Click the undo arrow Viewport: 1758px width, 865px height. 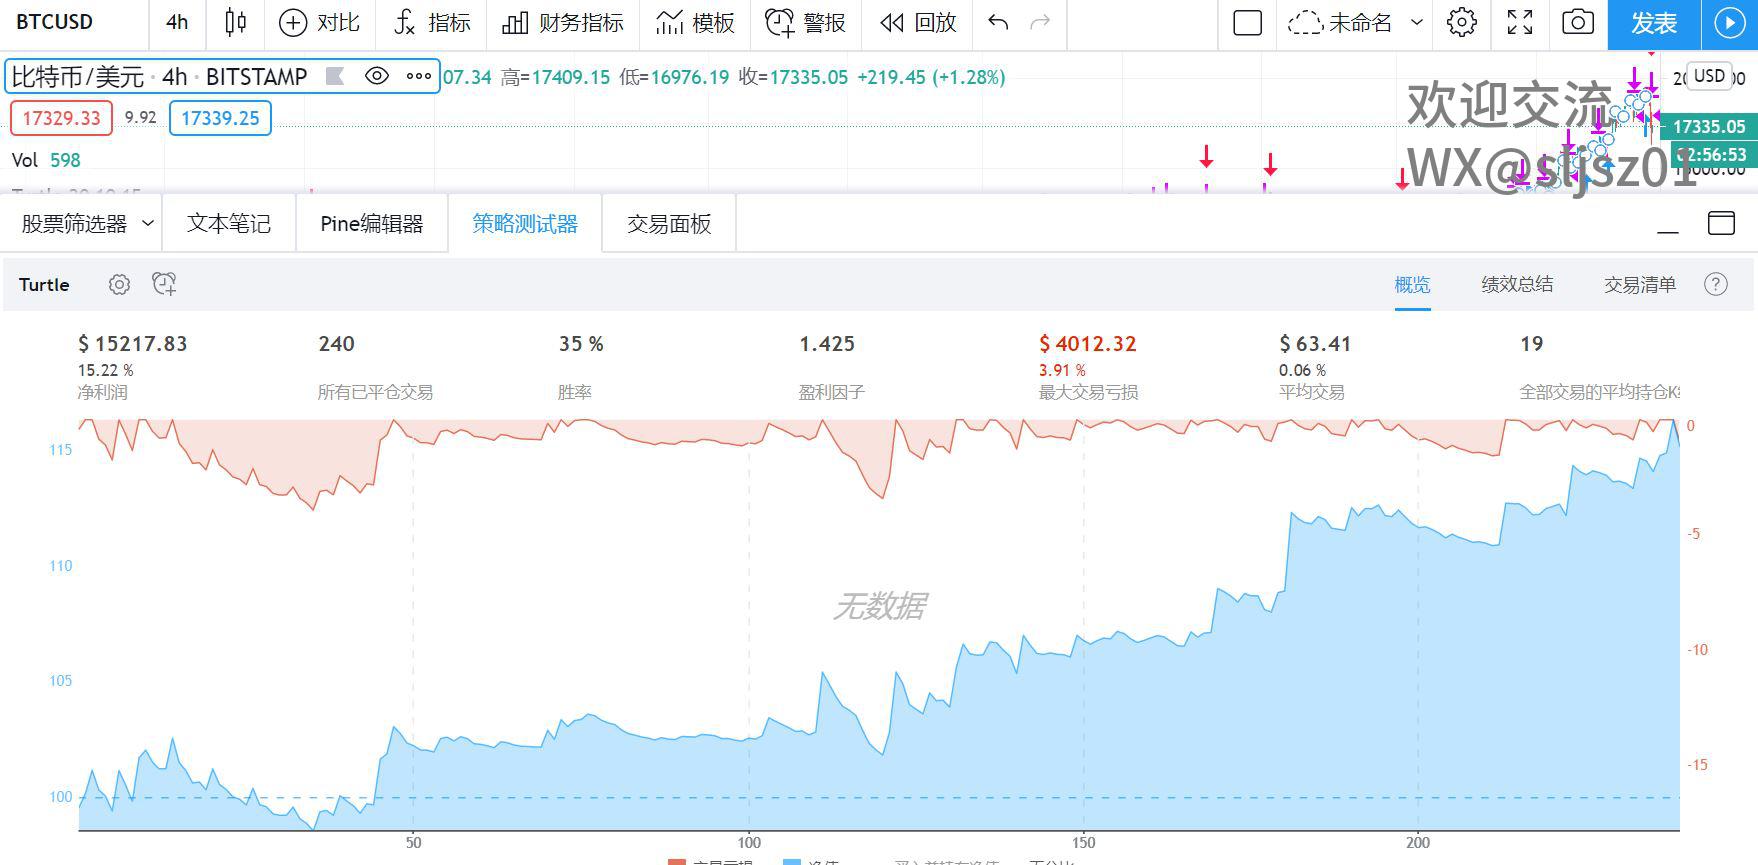[x=997, y=22]
